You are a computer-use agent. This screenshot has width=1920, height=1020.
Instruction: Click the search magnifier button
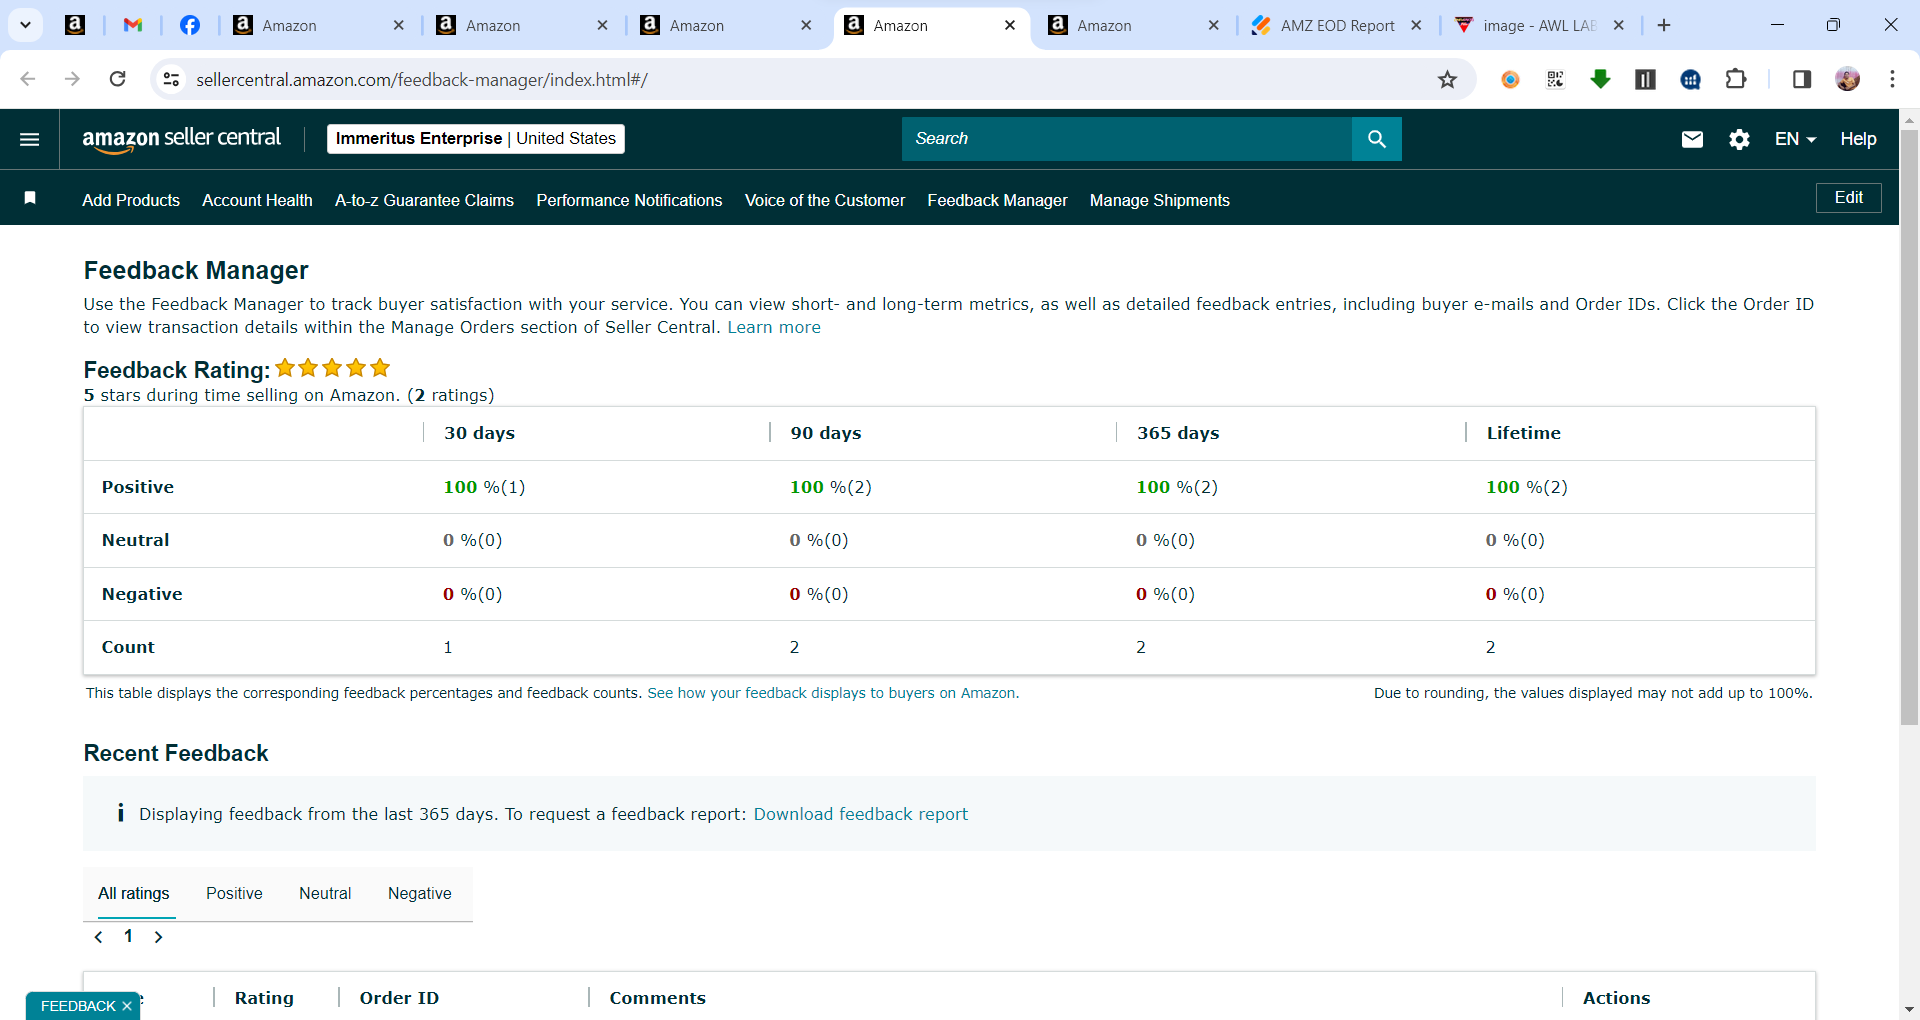click(x=1376, y=139)
